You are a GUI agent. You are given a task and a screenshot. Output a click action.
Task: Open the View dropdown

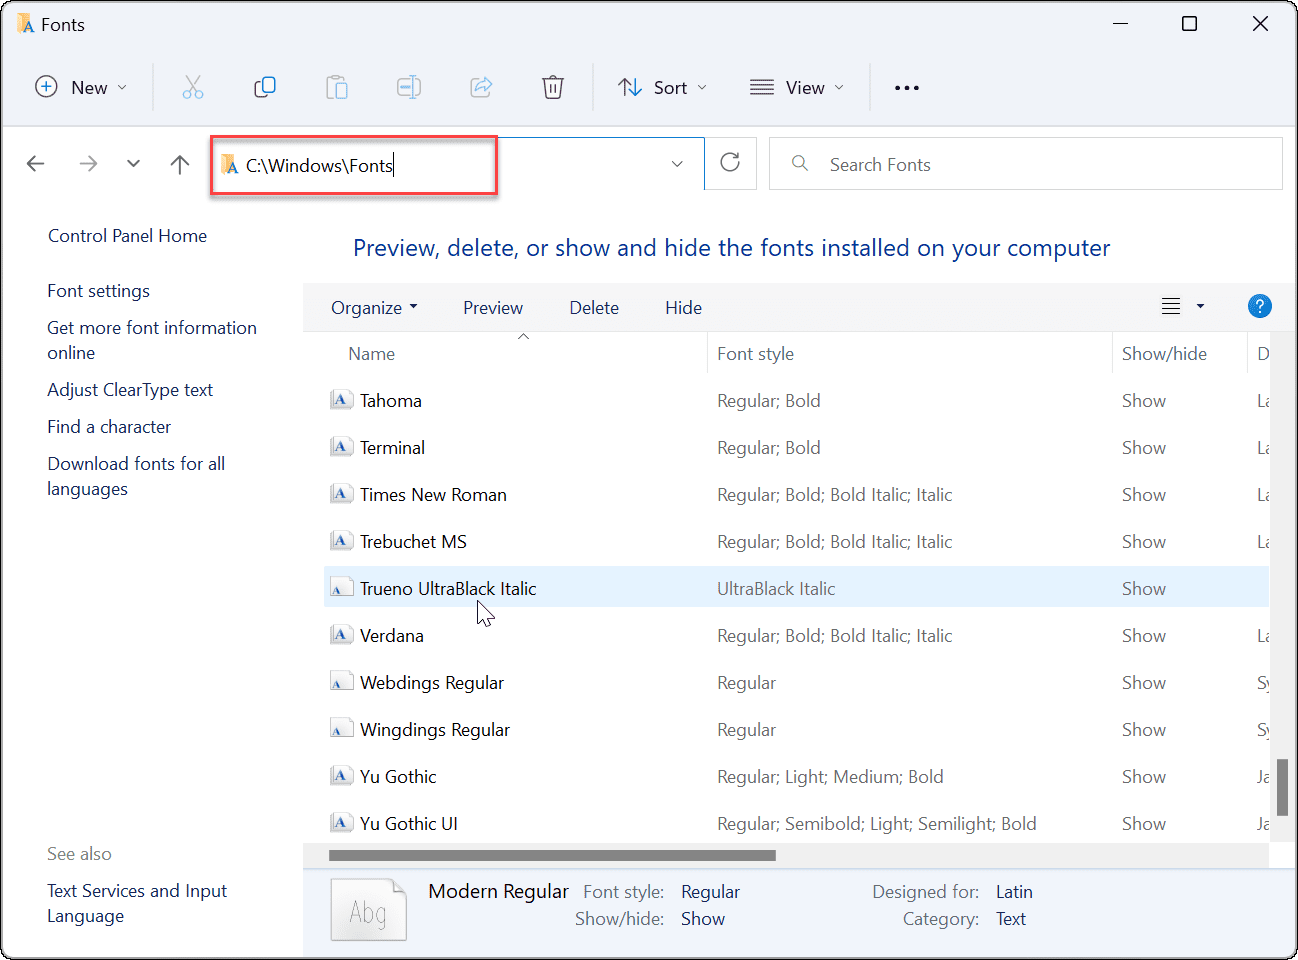coord(797,87)
